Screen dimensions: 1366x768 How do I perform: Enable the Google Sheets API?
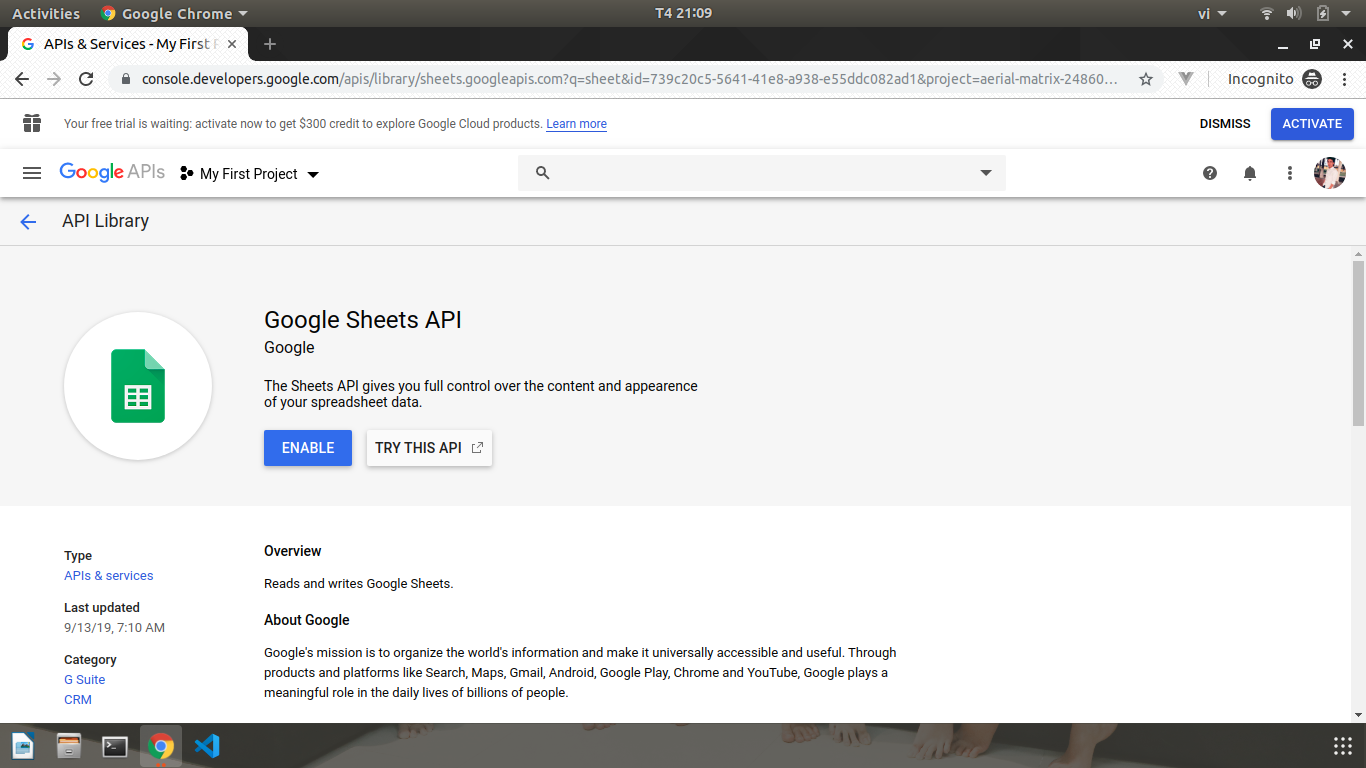pos(308,448)
